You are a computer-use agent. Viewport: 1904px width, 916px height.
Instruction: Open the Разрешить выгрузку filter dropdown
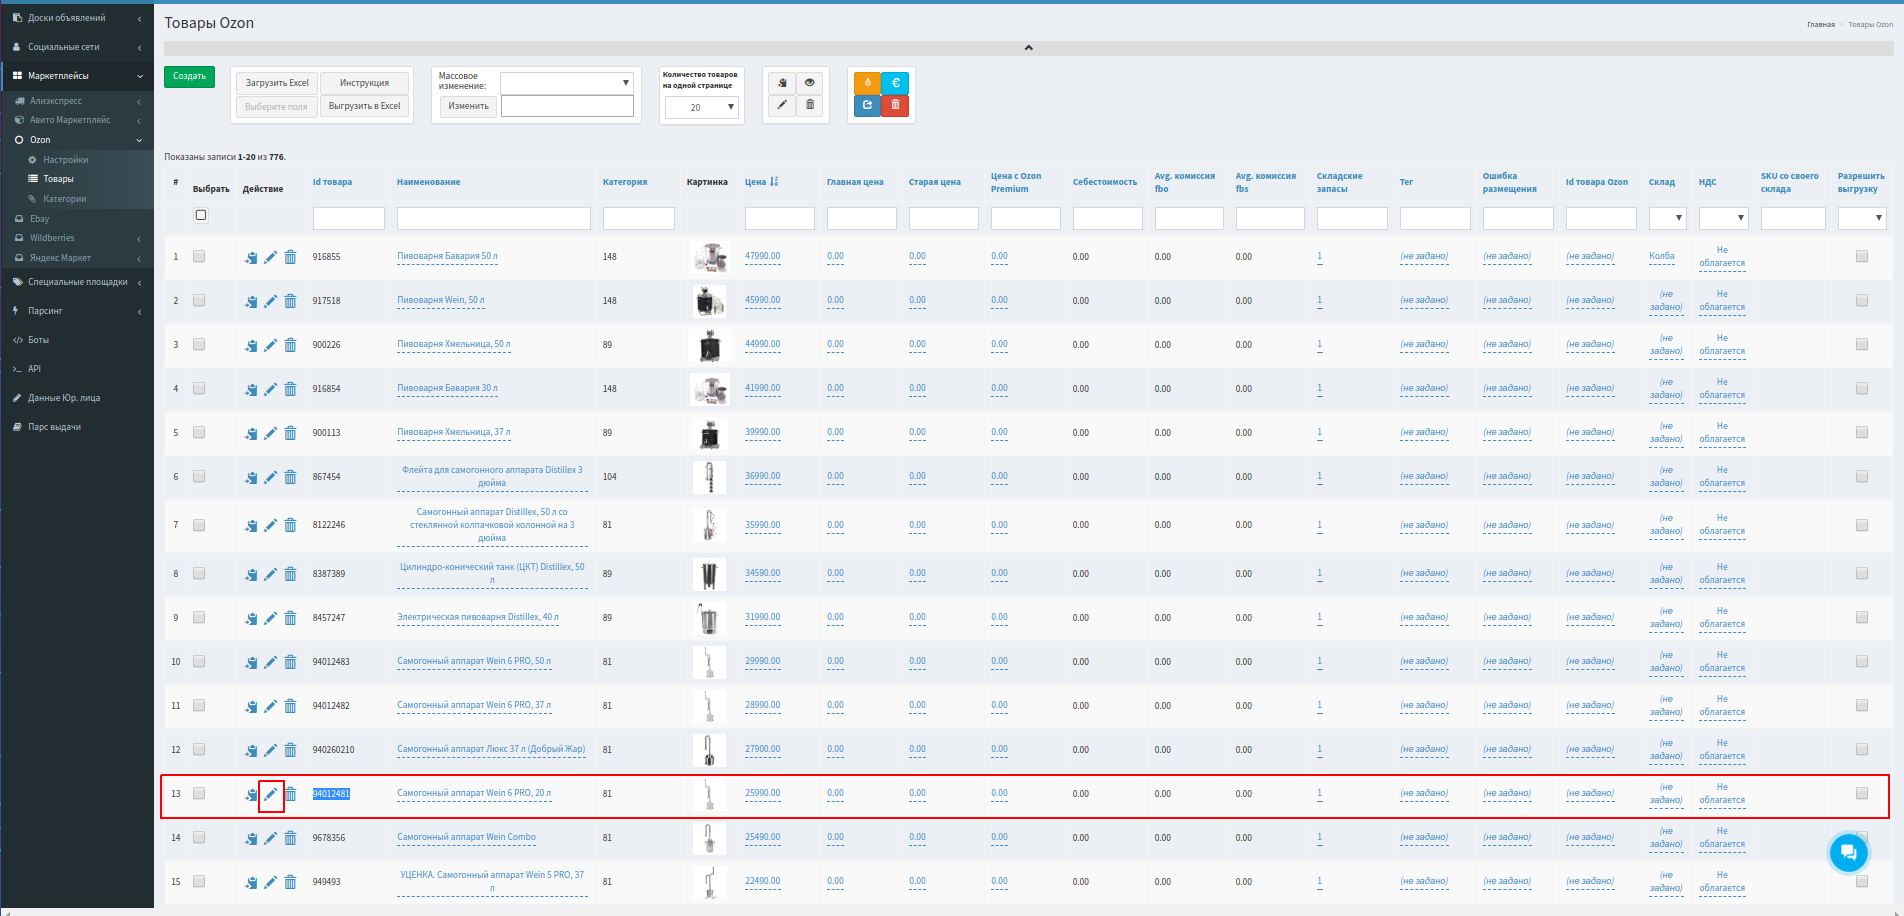coord(1862,218)
